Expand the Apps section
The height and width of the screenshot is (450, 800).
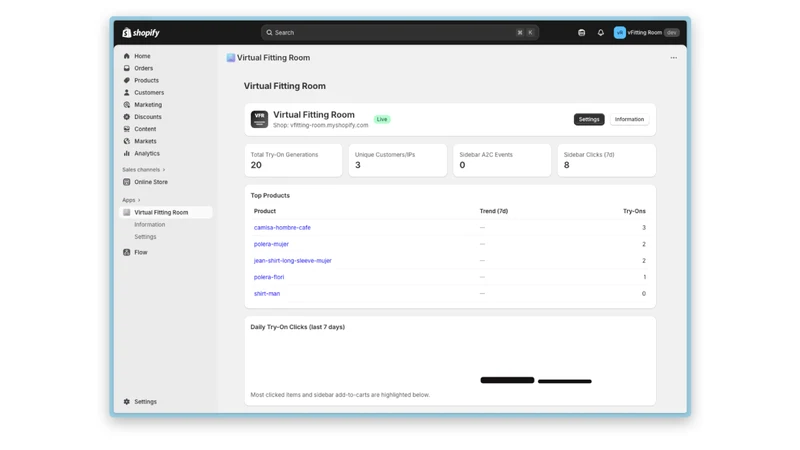point(131,201)
